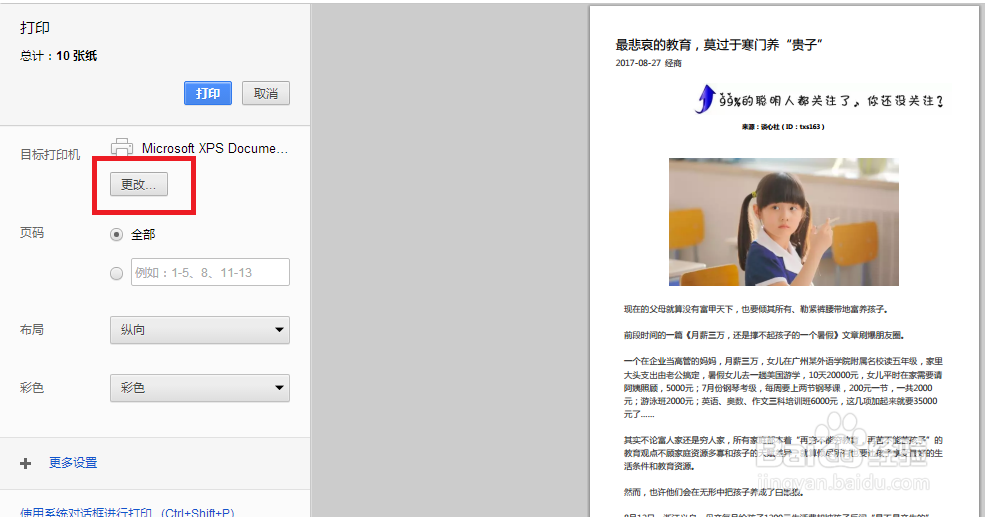
Task: Click the page range input field
Action: coord(210,272)
